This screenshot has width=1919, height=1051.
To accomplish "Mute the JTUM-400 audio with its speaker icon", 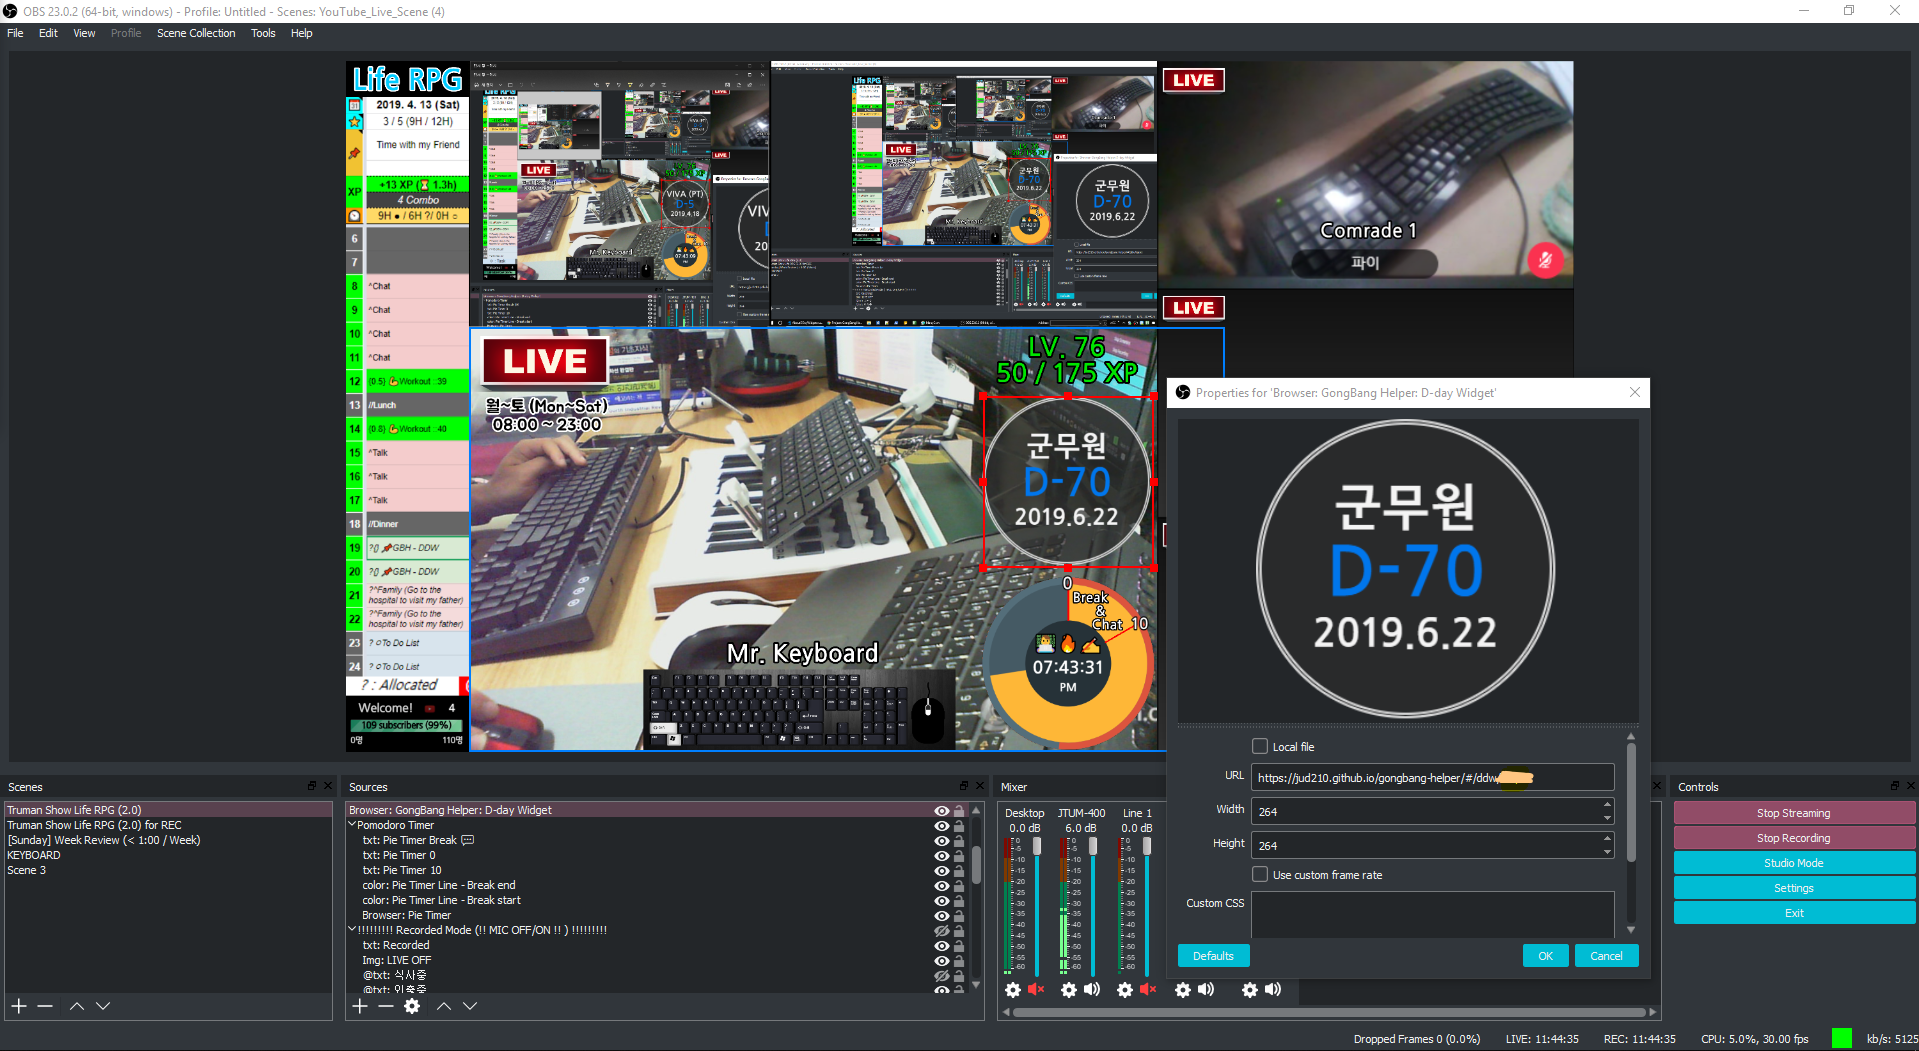I will click(1092, 990).
